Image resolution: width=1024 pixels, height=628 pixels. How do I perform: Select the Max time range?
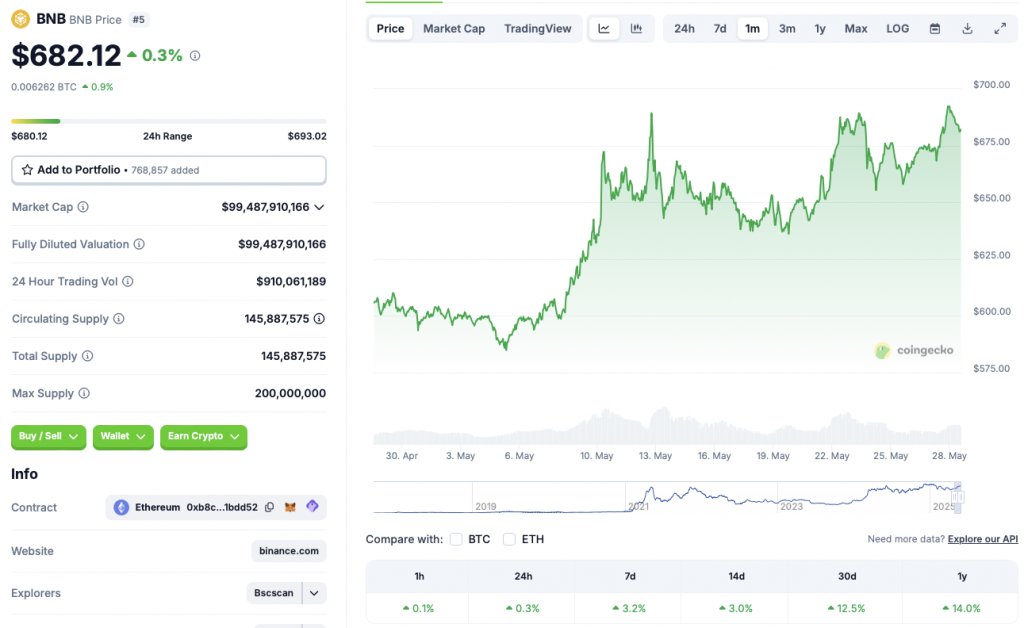[856, 29]
